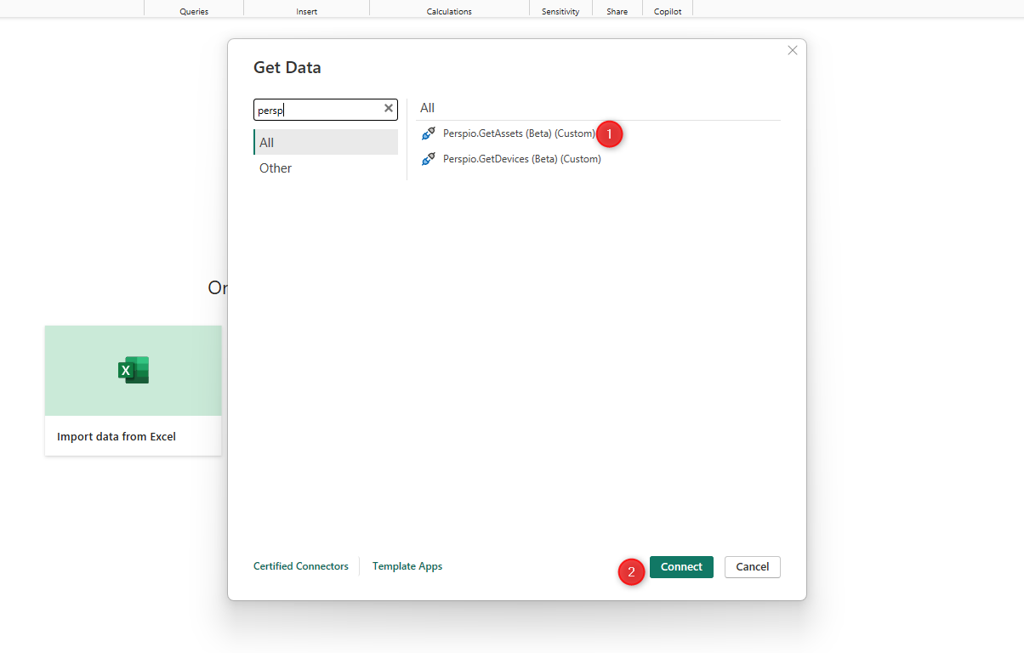This screenshot has height=653, width=1024.
Task: Click the Copilot ribbon group label
Action: click(x=667, y=12)
